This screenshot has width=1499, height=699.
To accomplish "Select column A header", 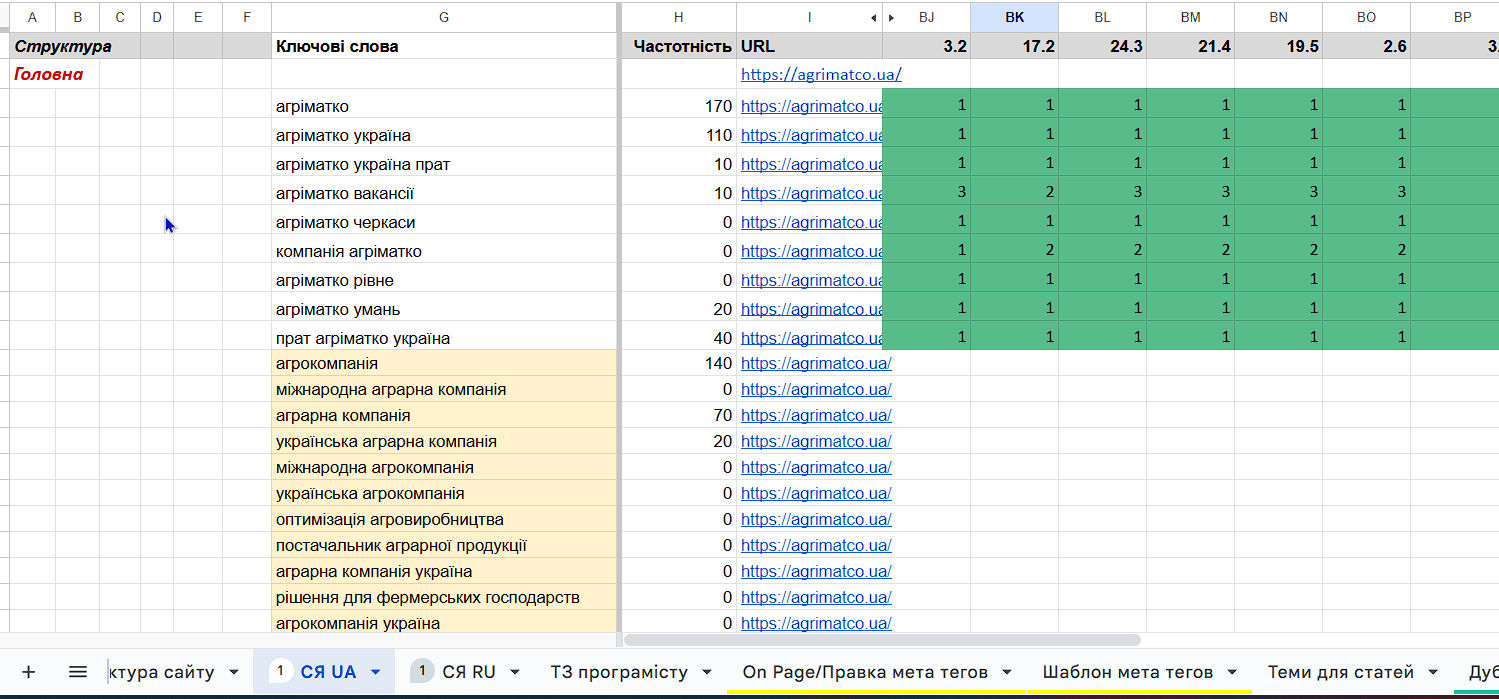I will [33, 17].
